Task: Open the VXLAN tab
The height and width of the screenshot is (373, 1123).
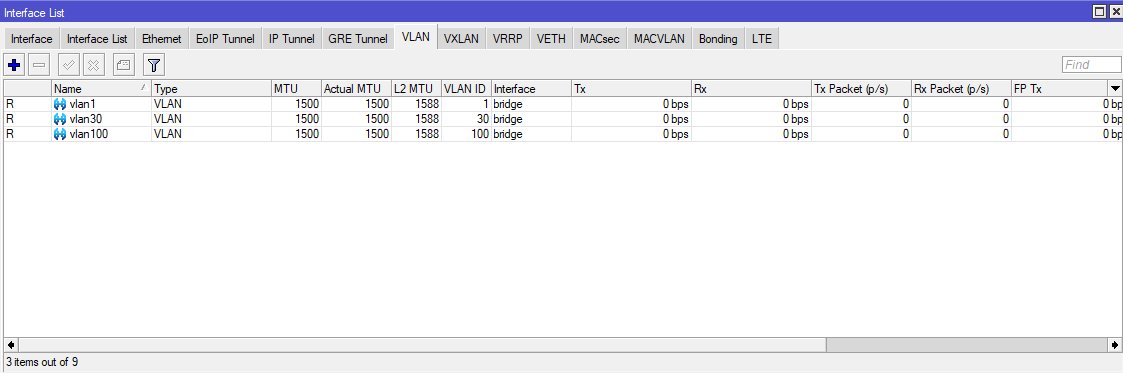Action: tap(461, 39)
